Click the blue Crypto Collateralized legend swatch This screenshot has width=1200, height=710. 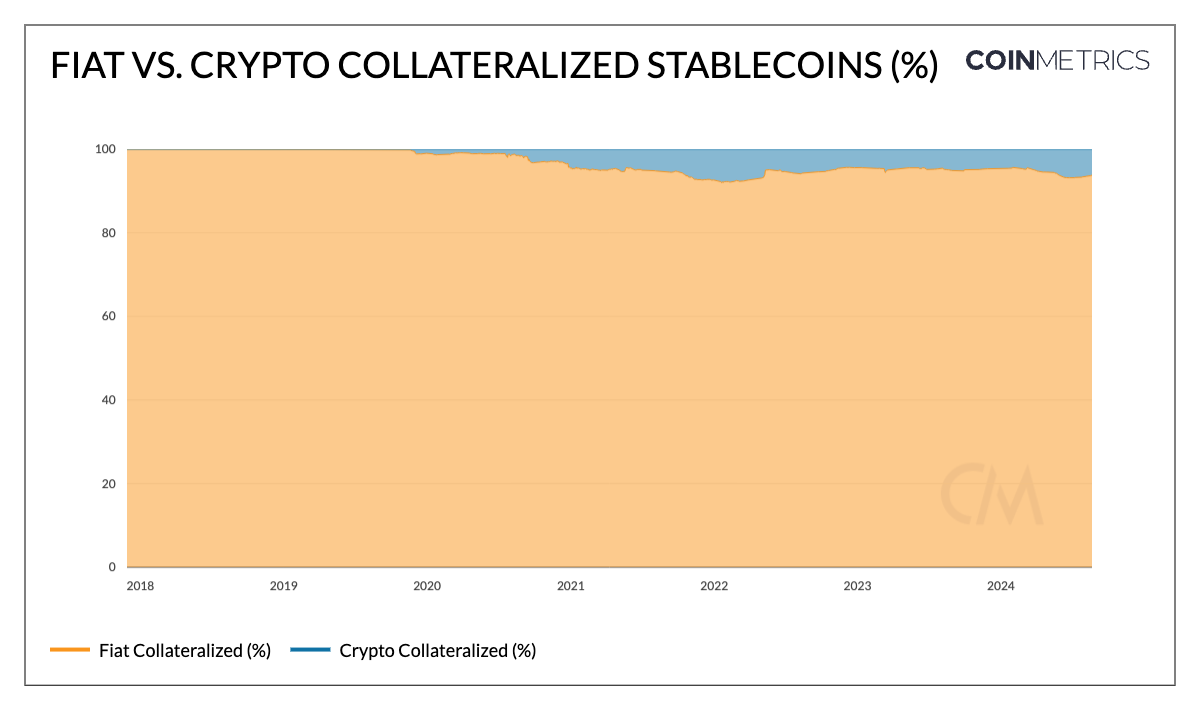pyautogui.click(x=310, y=651)
